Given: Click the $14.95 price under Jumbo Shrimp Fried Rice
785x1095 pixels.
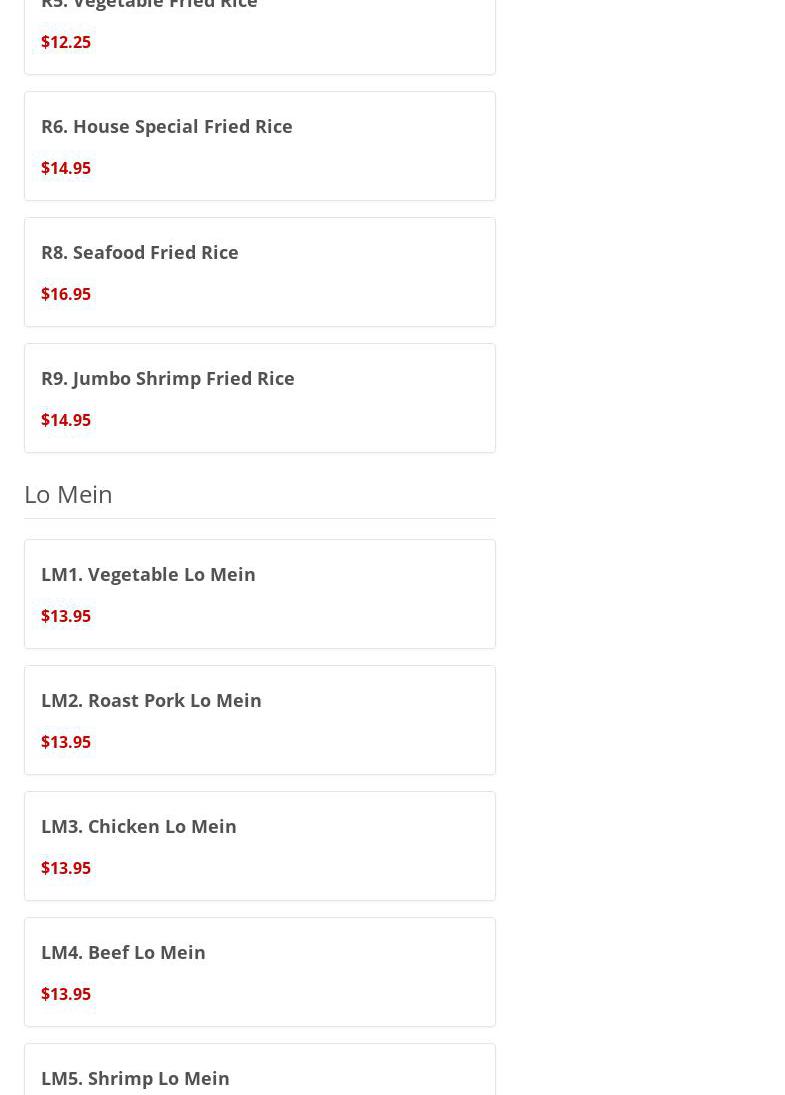Looking at the screenshot, I should (66, 420).
